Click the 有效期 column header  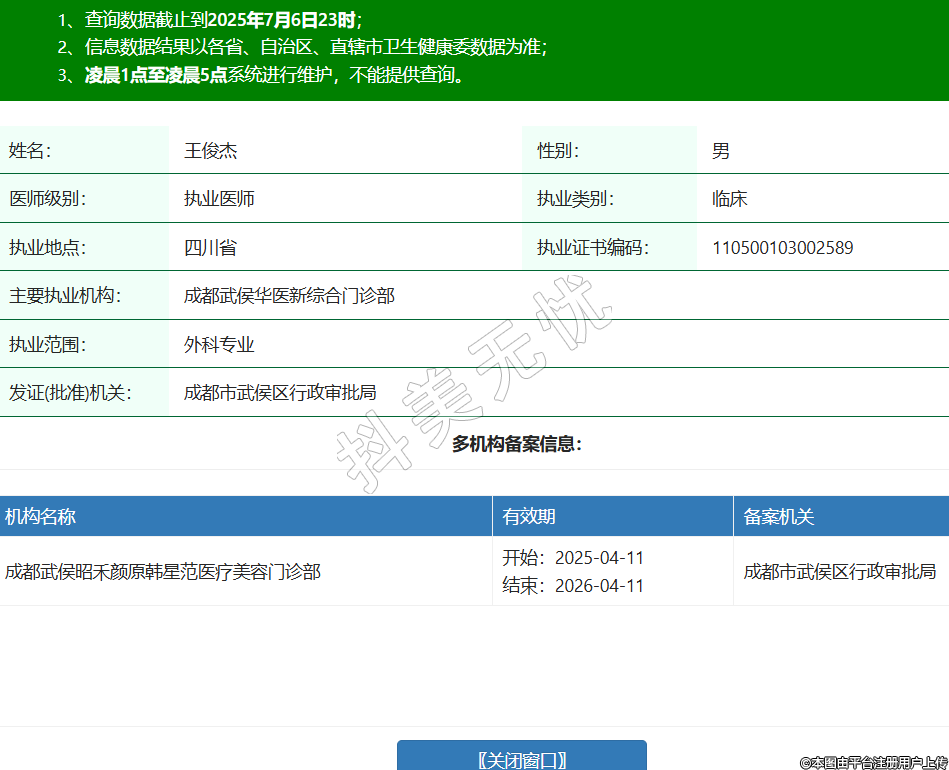tap(529, 517)
